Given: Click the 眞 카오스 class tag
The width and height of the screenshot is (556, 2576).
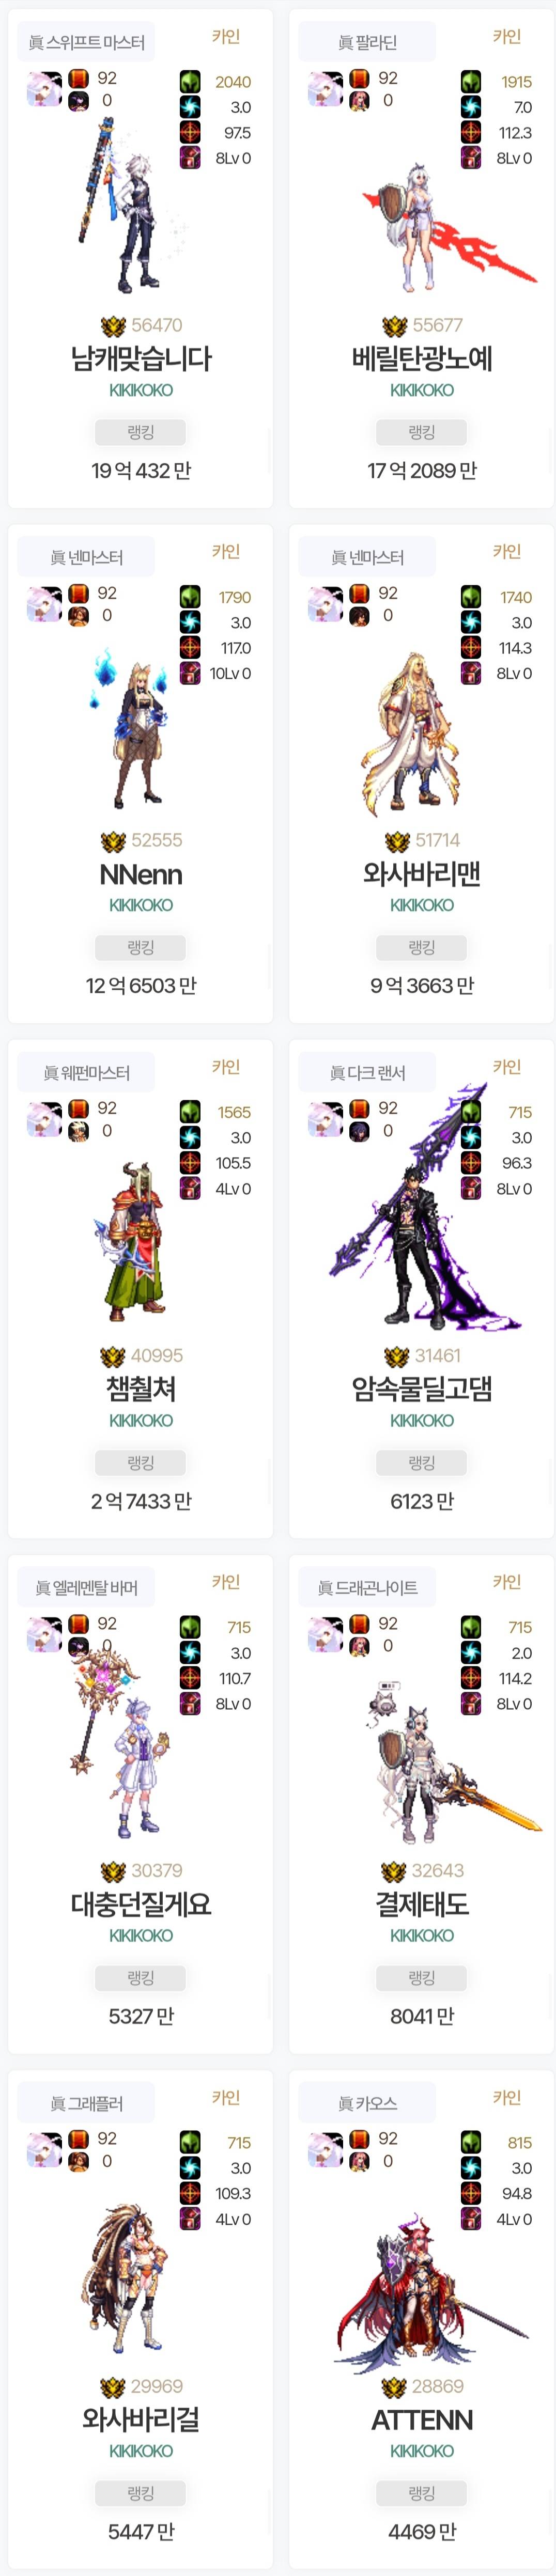Looking at the screenshot, I should tap(368, 2103).
